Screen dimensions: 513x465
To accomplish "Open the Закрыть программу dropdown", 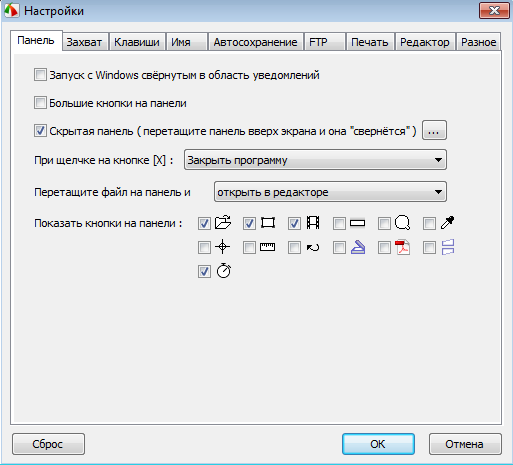I will tap(315, 160).
